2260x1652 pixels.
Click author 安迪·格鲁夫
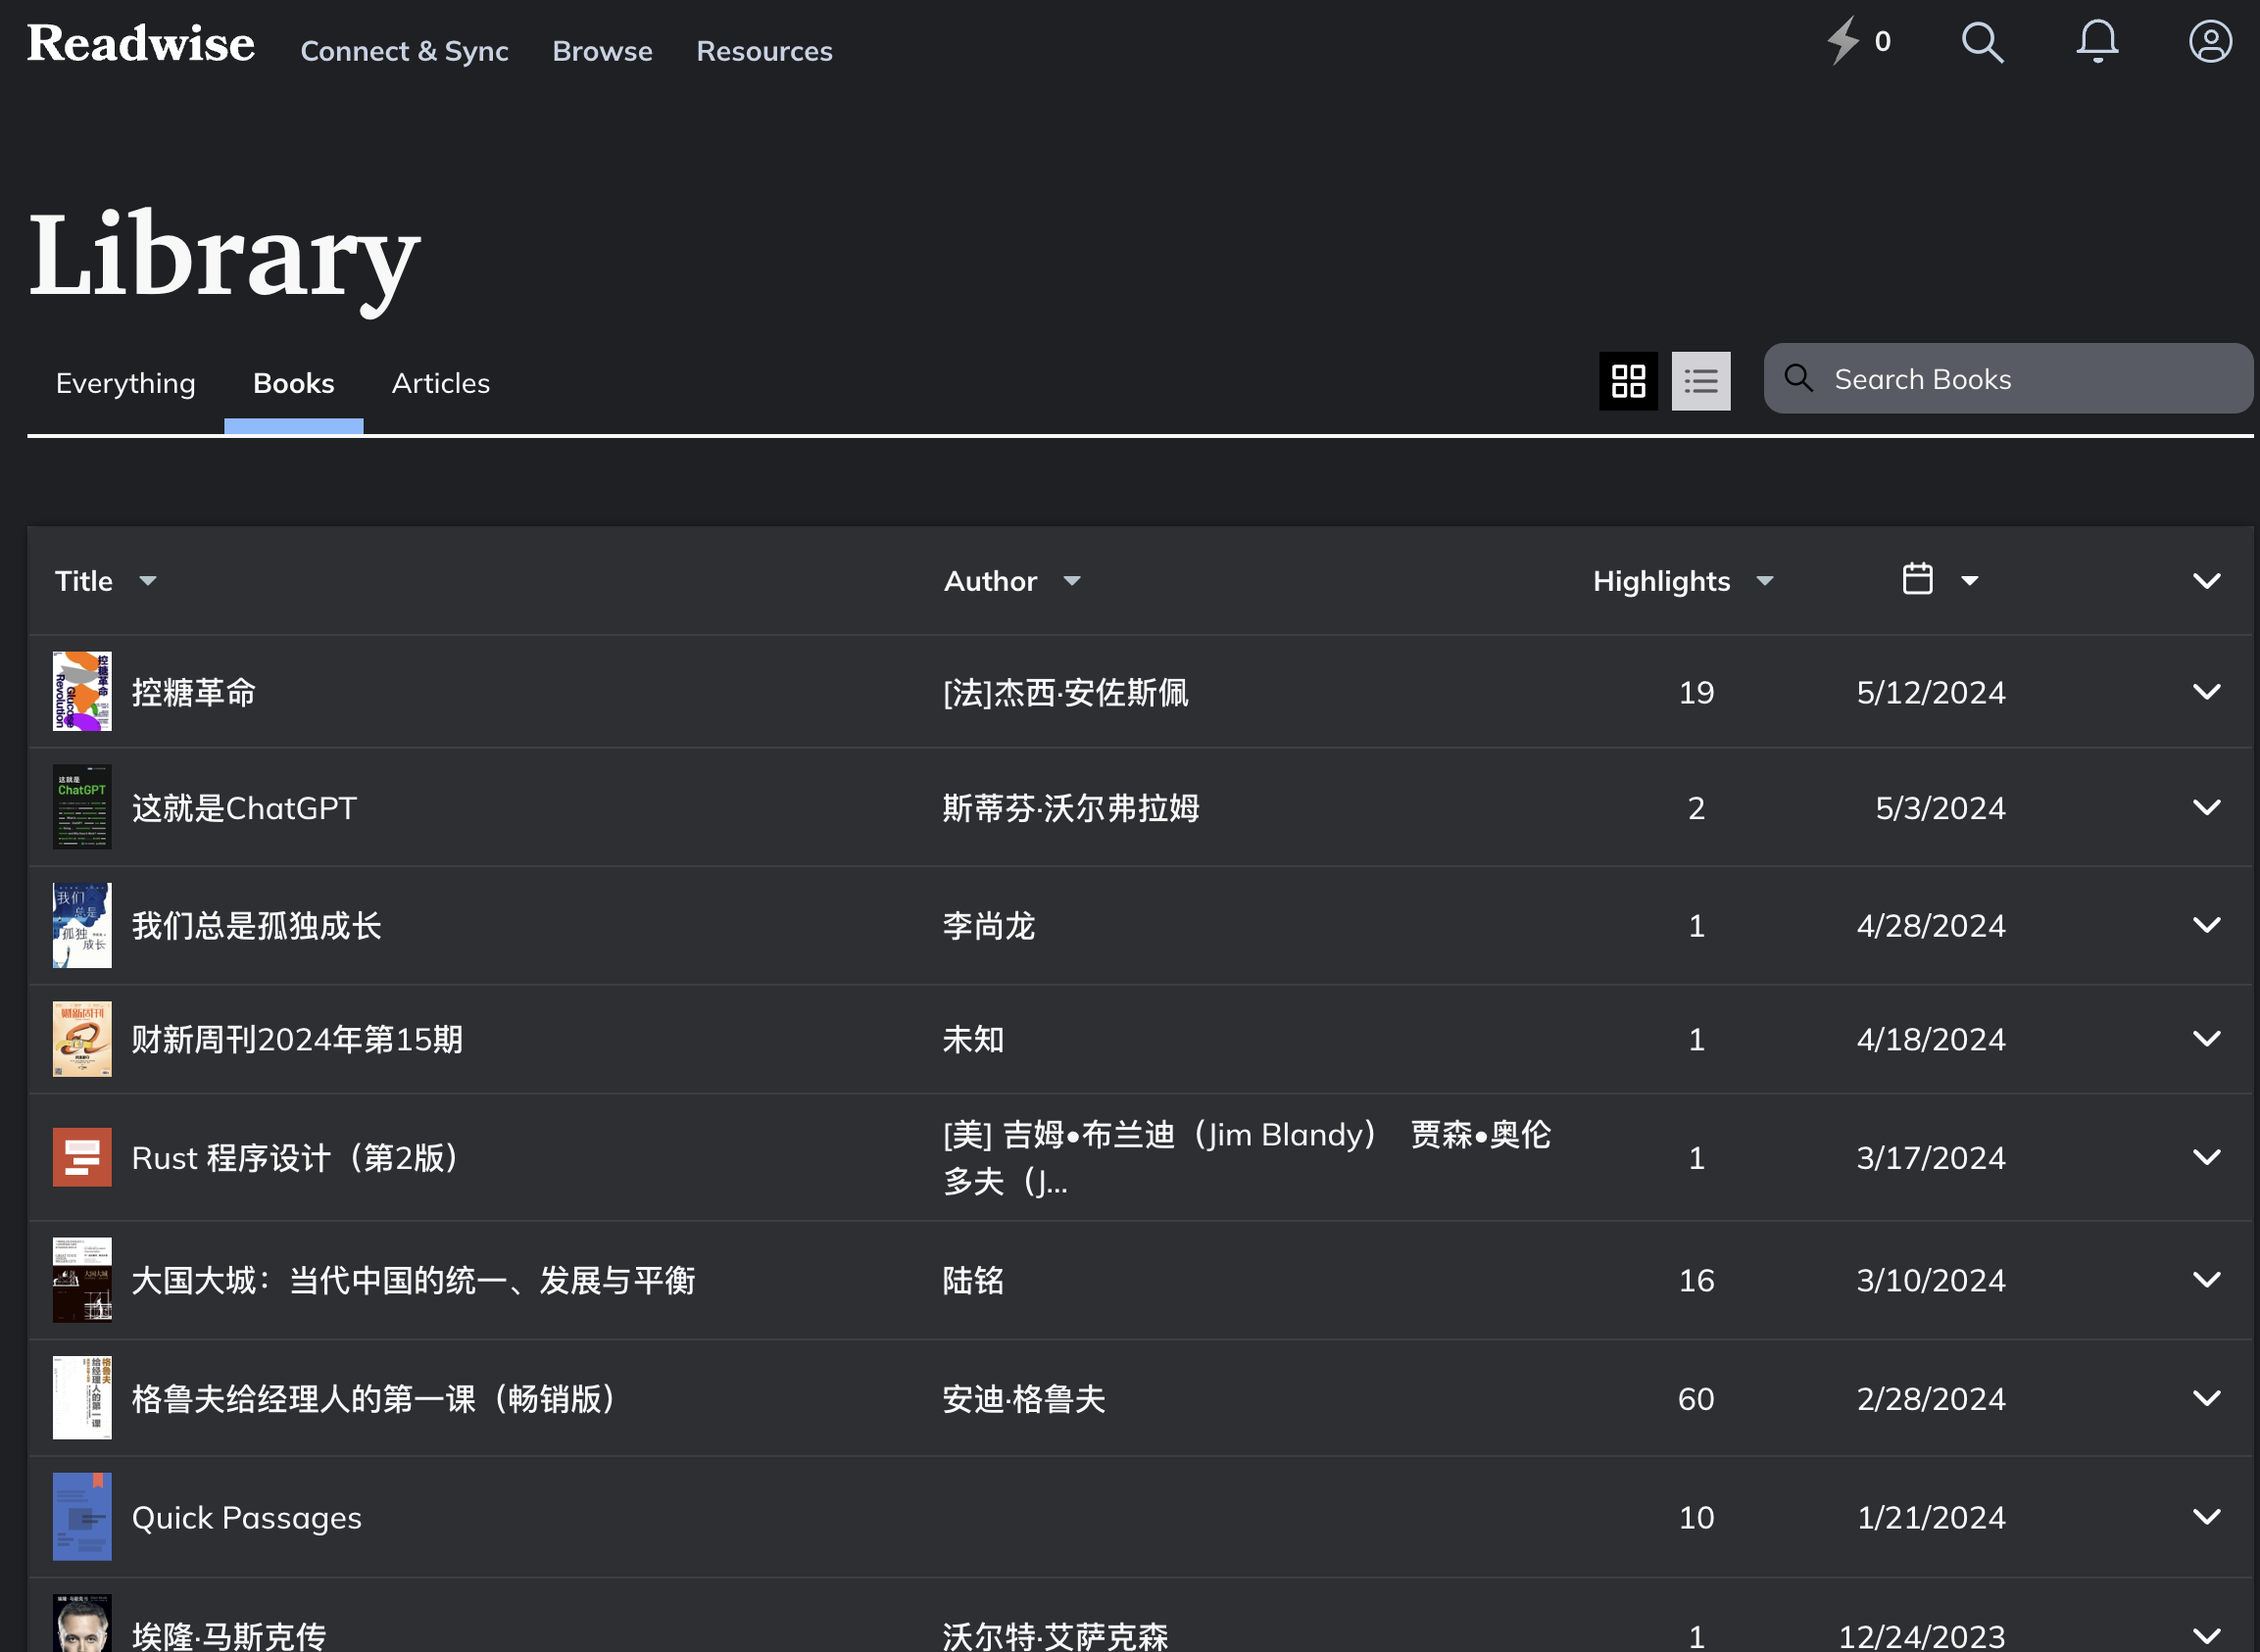click(x=1024, y=1399)
